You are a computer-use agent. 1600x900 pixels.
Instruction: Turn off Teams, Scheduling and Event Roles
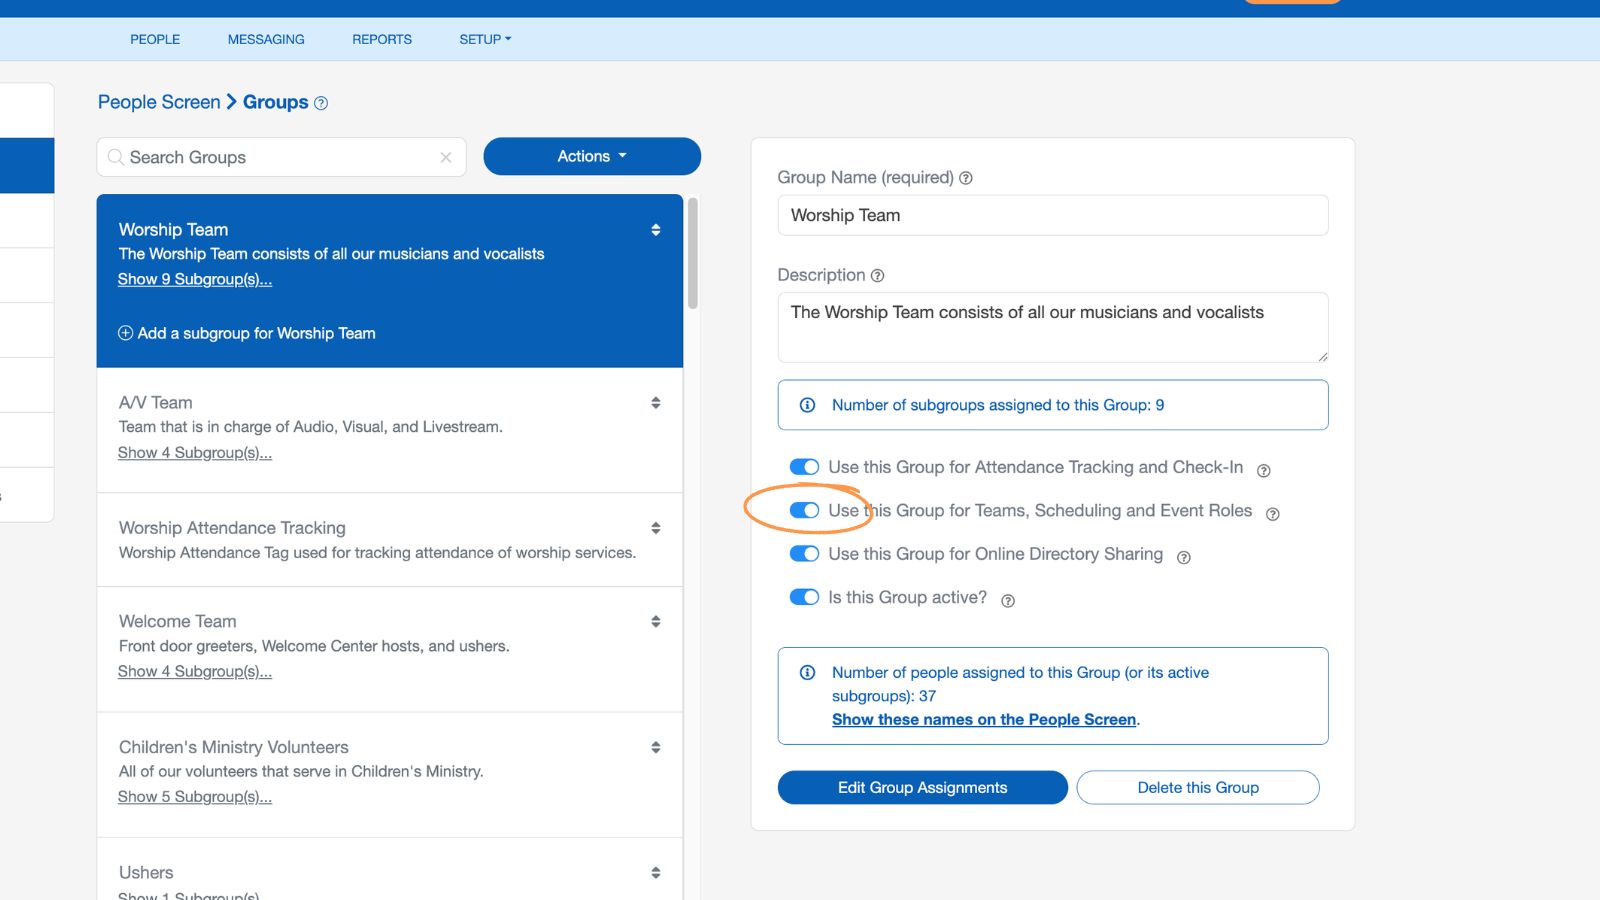(804, 510)
